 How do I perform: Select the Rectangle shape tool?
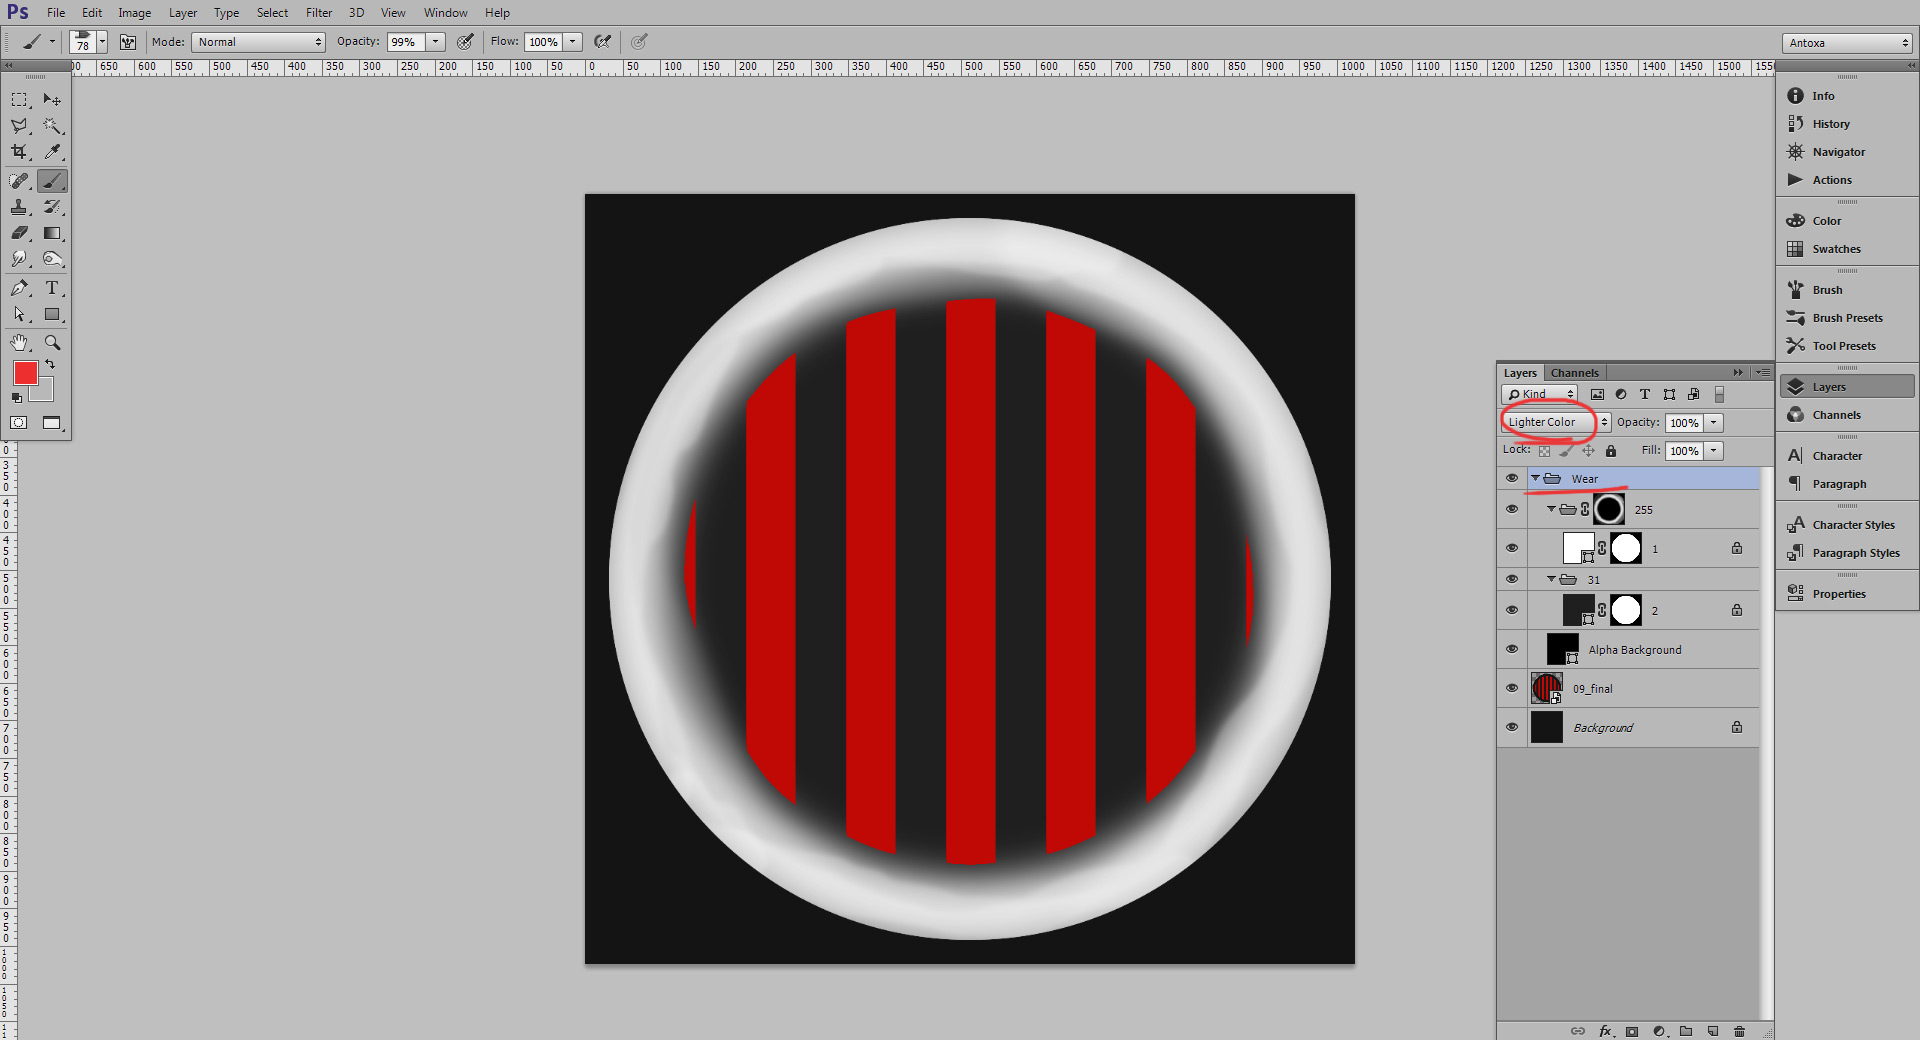52,314
